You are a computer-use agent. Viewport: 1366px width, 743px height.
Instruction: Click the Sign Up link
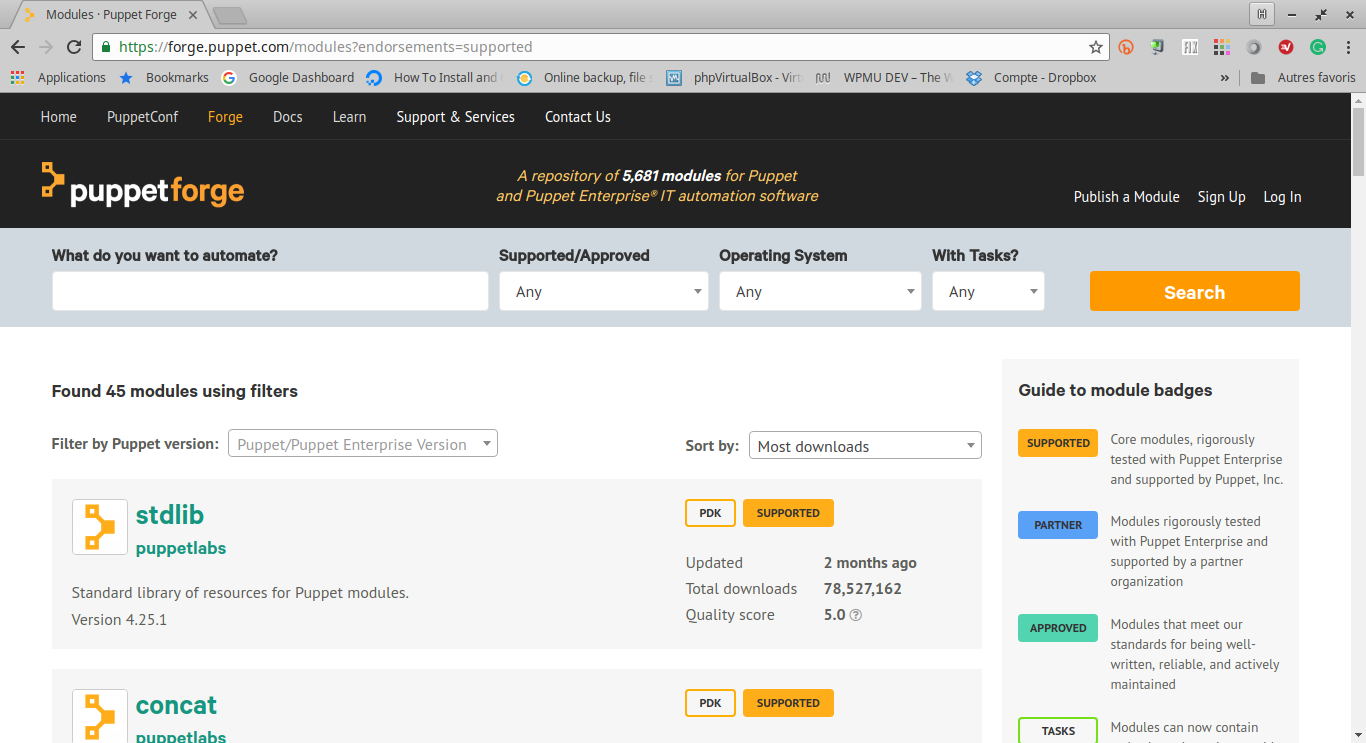(1222, 197)
